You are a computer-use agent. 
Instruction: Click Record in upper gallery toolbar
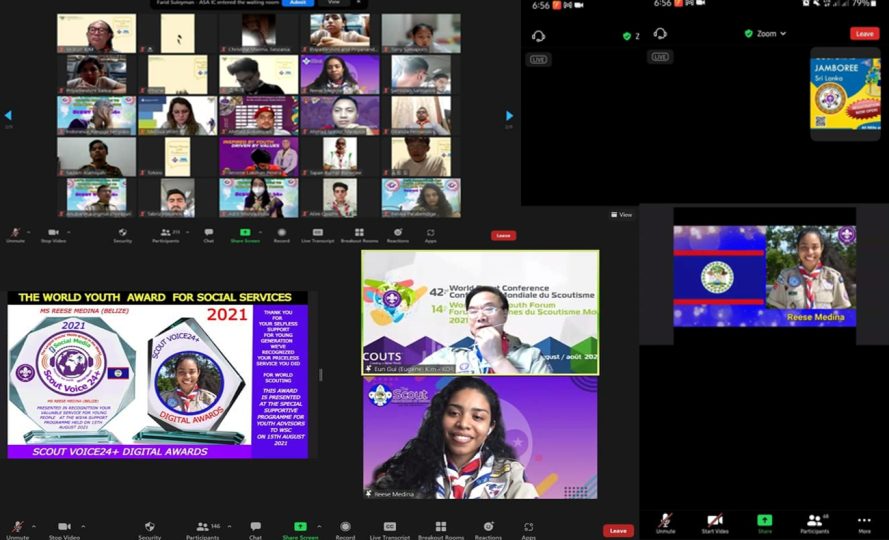282,235
